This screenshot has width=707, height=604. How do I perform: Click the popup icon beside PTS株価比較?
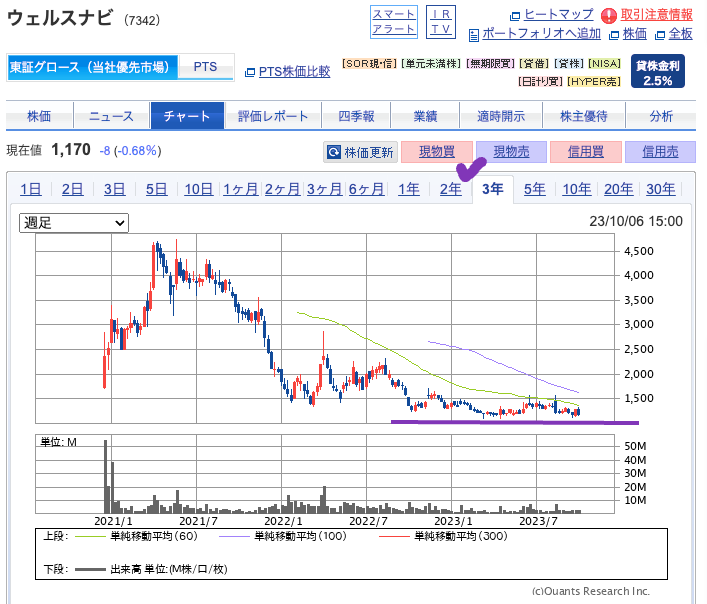[x=250, y=72]
